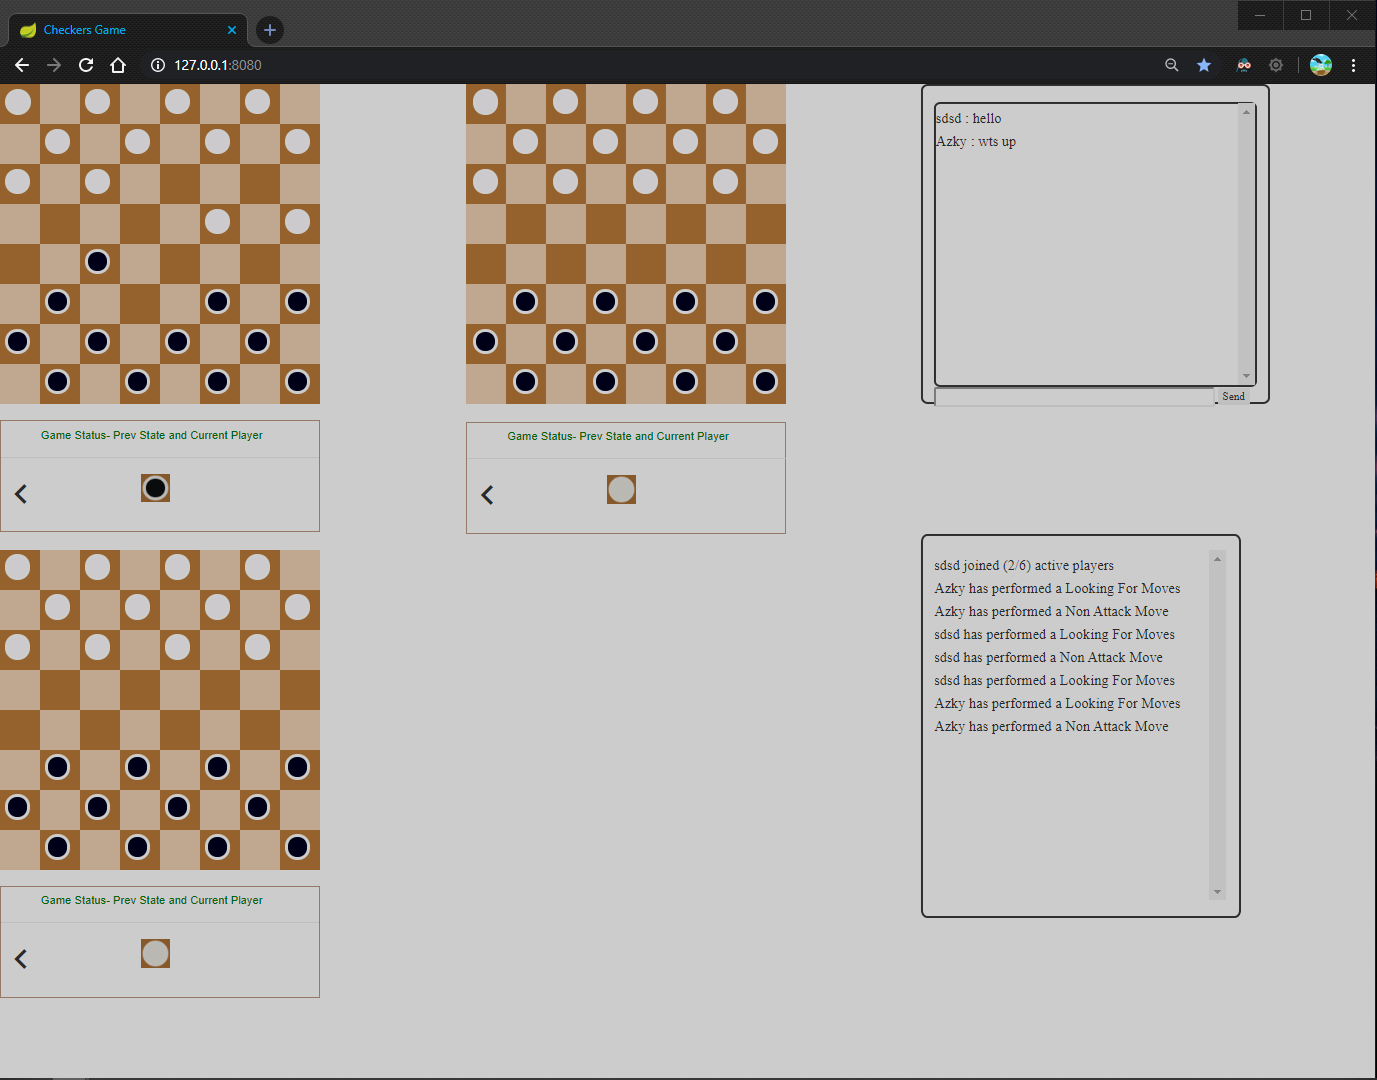Select the Checkers Game tab

tap(120, 30)
